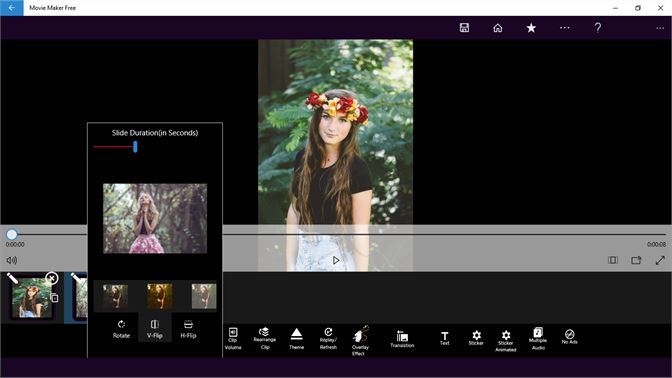Click the H-Flip button
Image resolution: width=672 pixels, height=378 pixels.
pyautogui.click(x=188, y=329)
